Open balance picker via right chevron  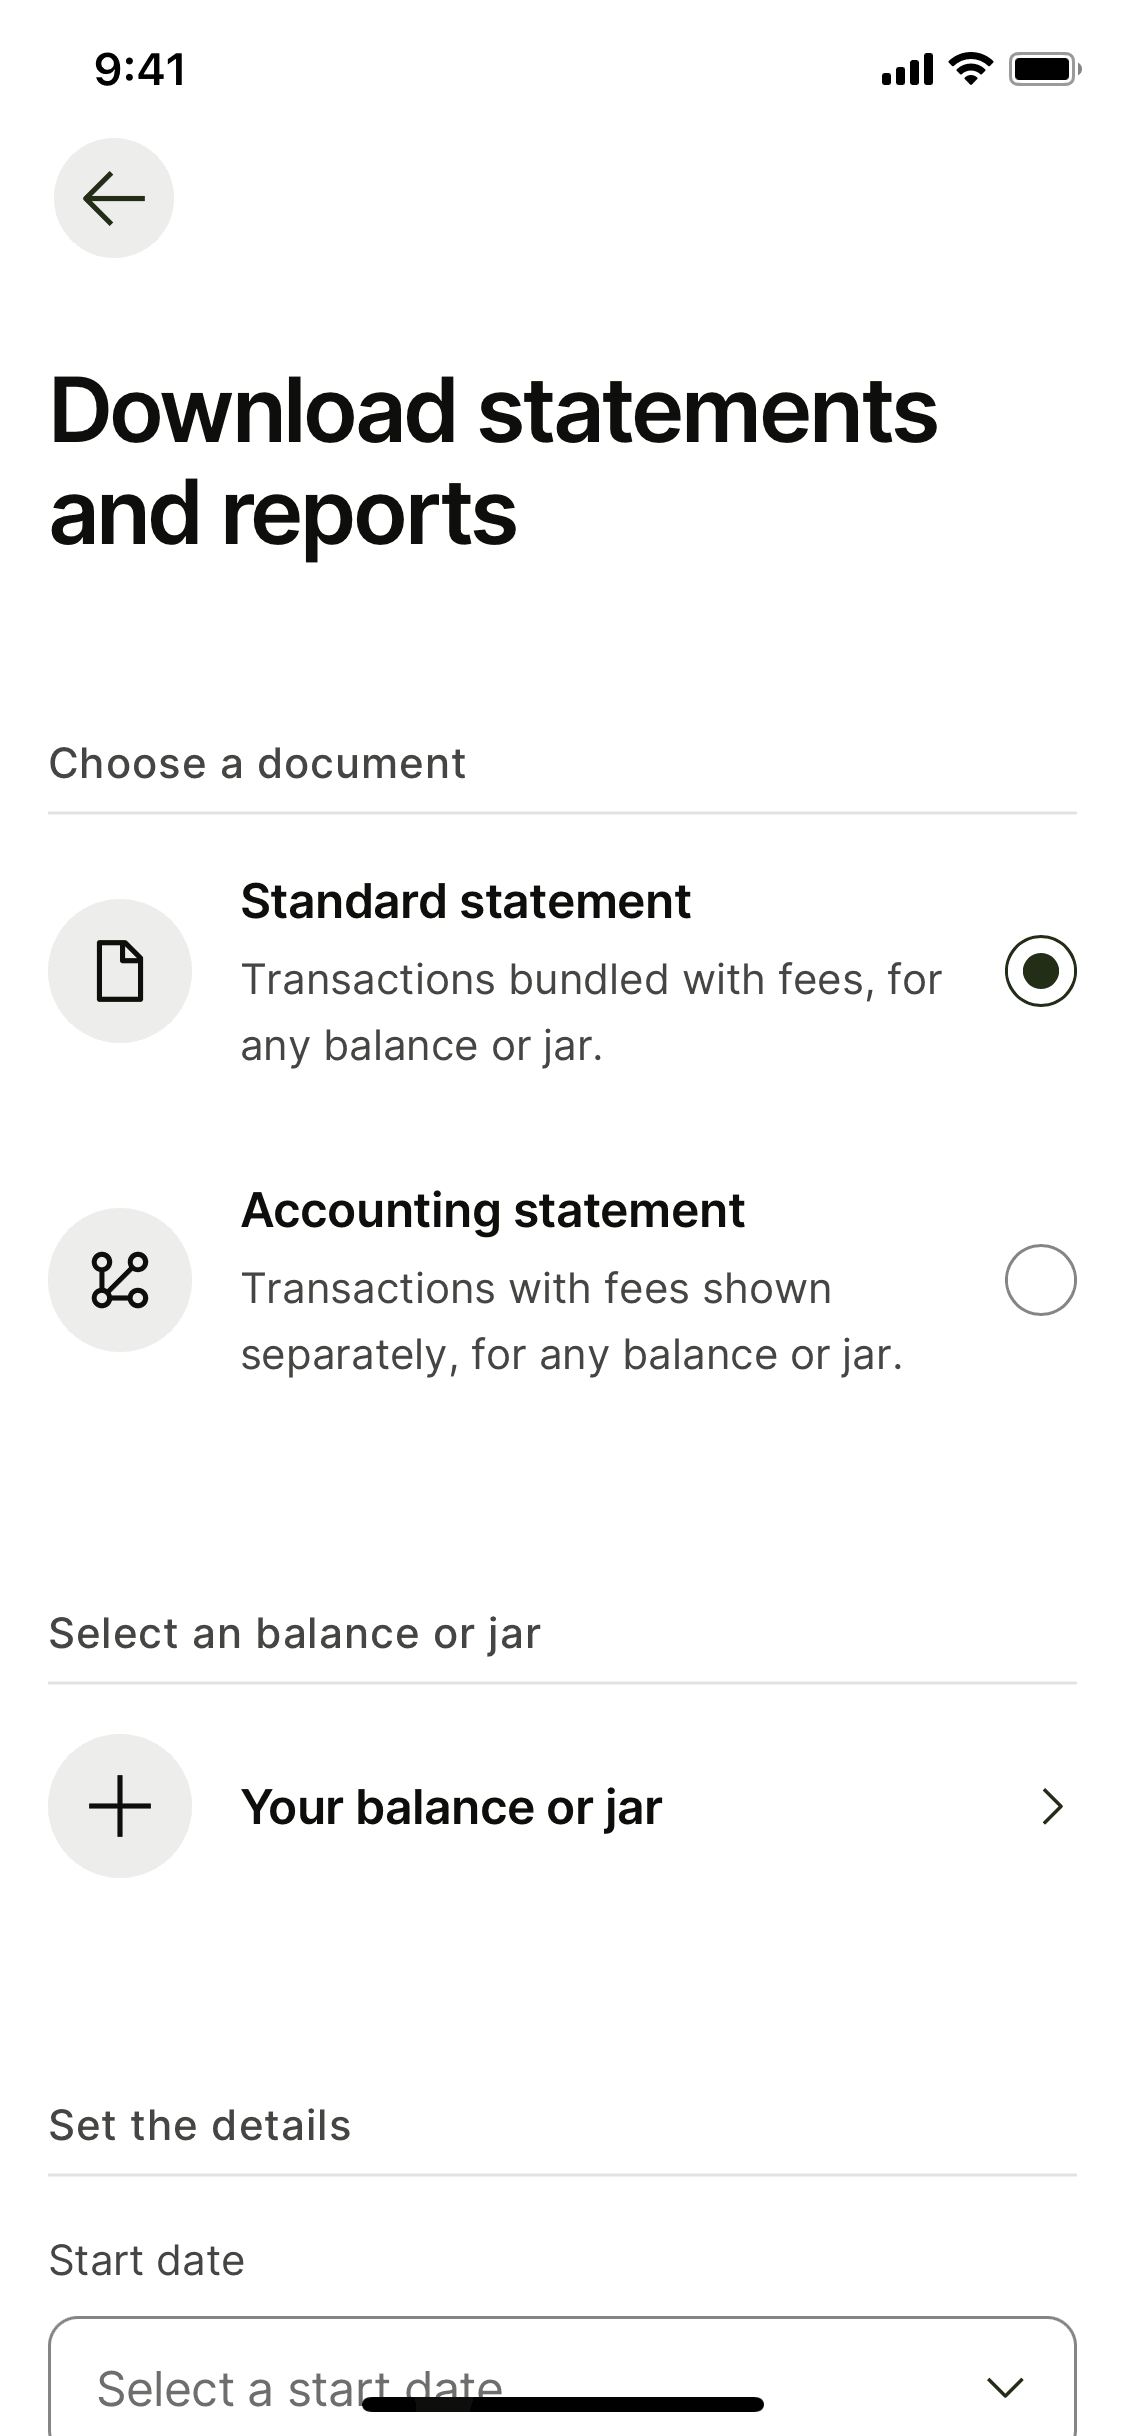(1052, 1807)
